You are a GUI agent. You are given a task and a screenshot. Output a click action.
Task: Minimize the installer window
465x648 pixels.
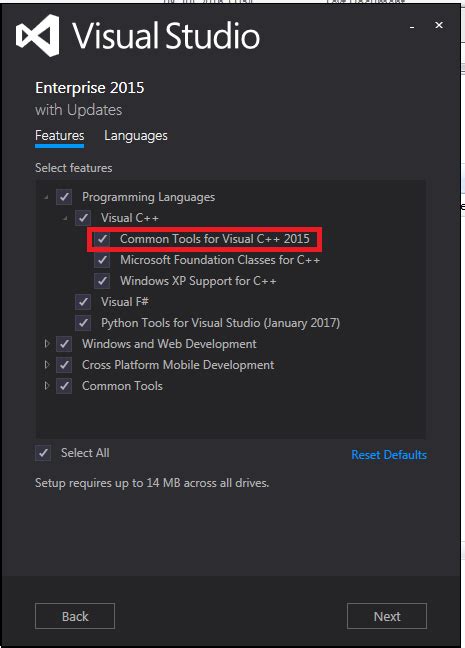pos(412,27)
